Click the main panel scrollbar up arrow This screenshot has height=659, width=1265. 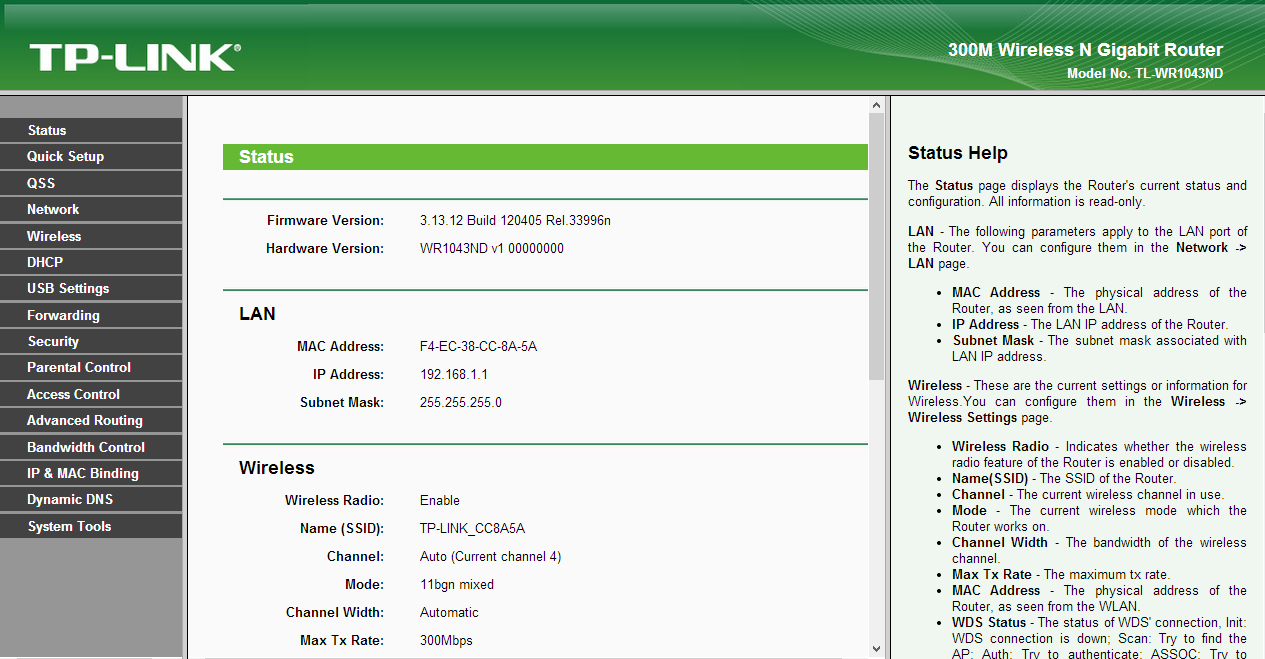point(876,105)
